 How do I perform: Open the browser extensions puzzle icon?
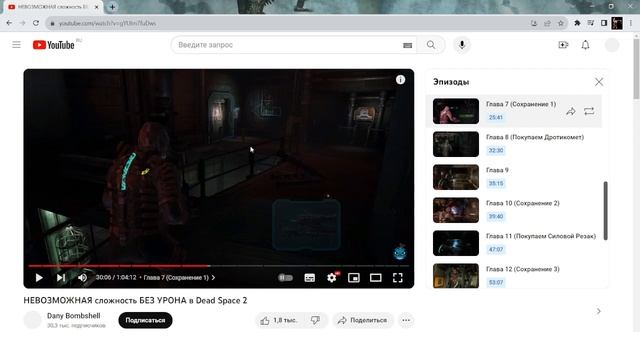point(577,23)
